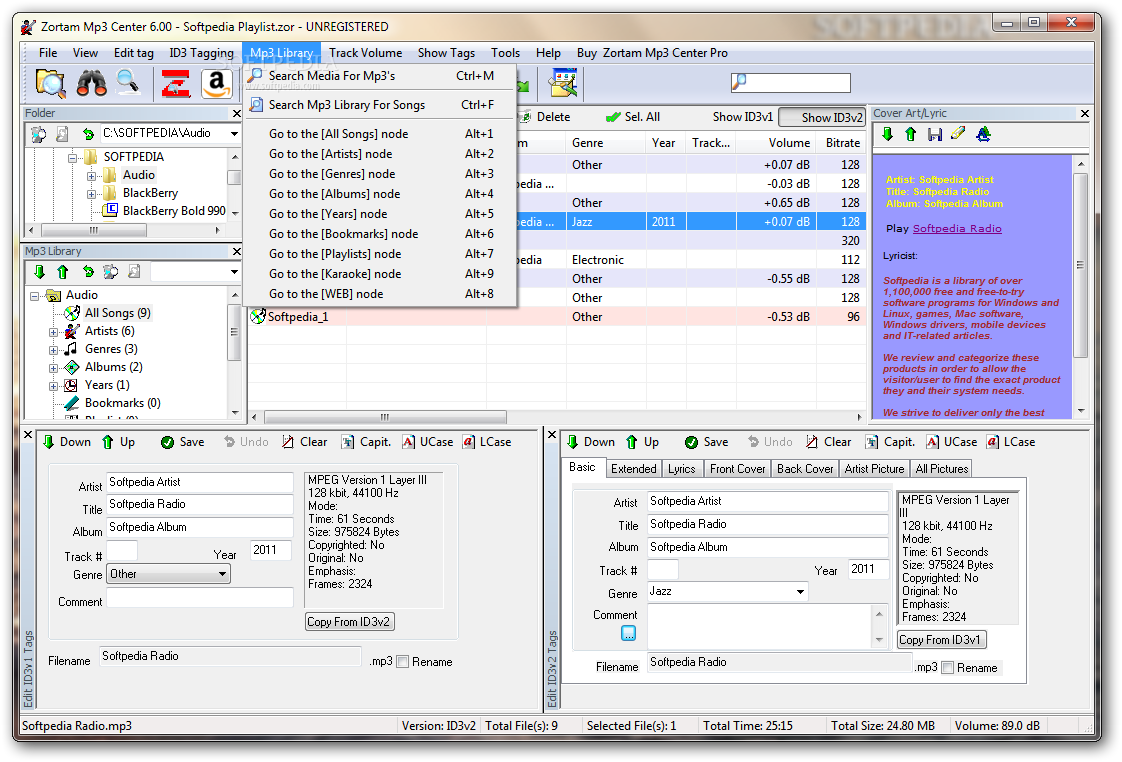Click the ID3v1 Artist field
1122x762 pixels.
pyautogui.click(x=199, y=482)
